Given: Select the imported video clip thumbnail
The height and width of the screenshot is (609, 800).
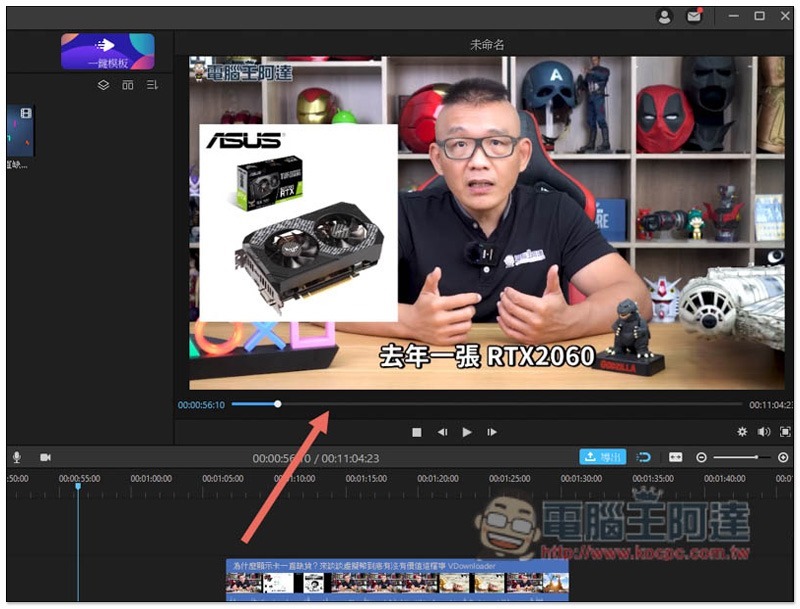Looking at the screenshot, I should point(20,131).
